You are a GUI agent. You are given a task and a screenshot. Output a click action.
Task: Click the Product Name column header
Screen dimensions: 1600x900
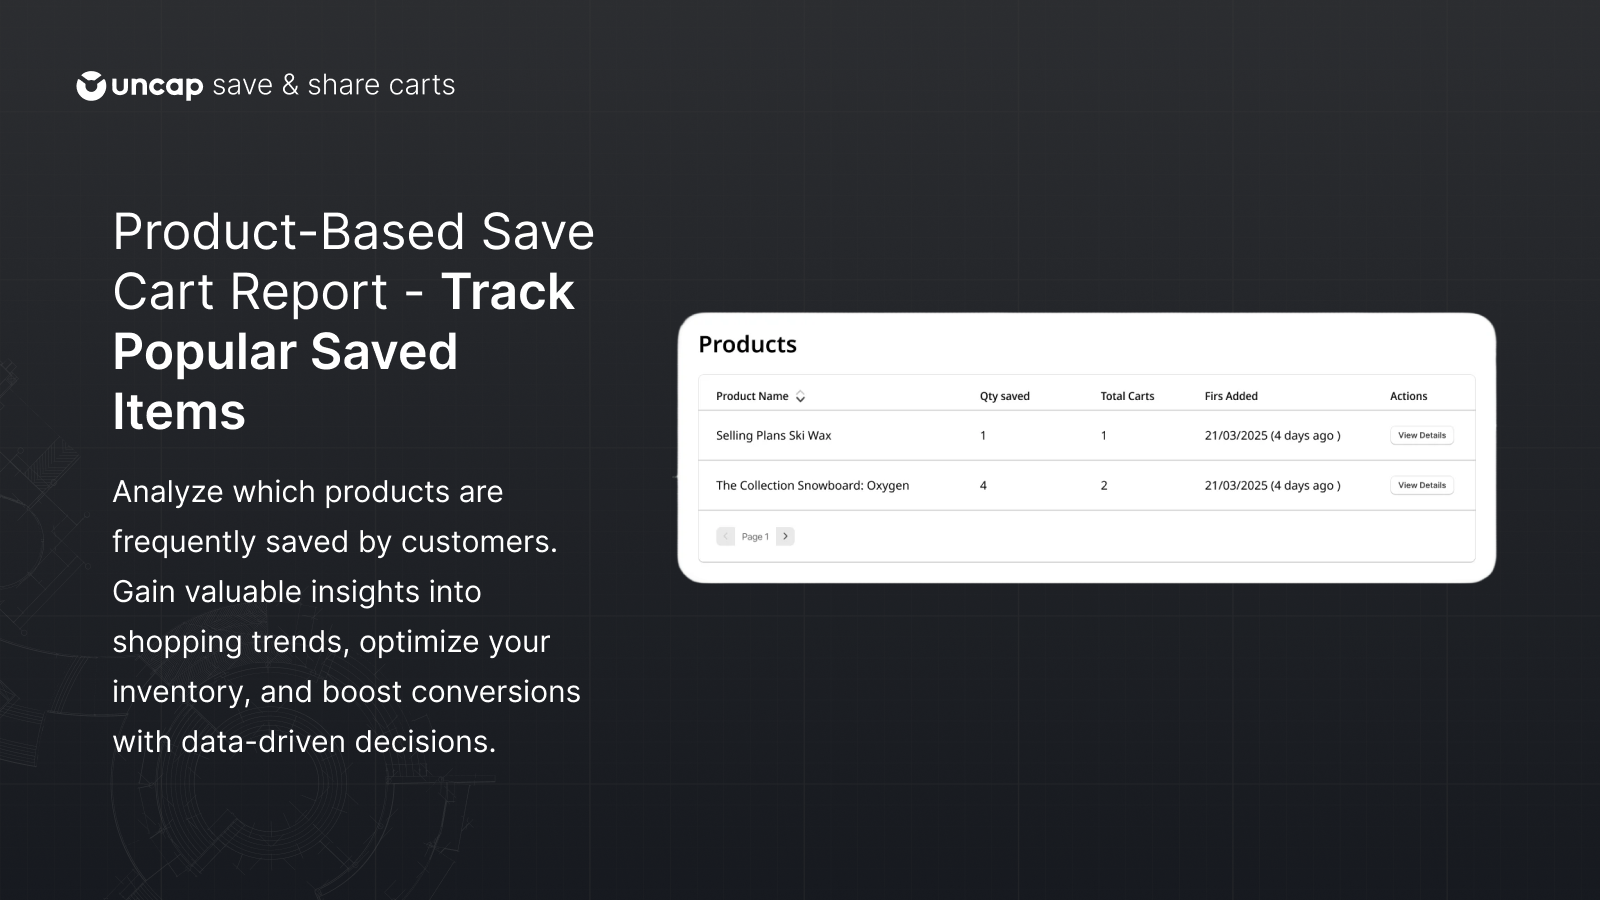click(752, 397)
